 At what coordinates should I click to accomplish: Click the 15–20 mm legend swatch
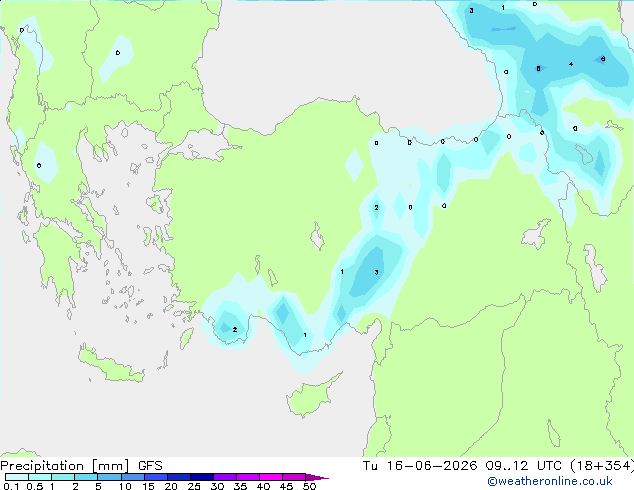156,477
